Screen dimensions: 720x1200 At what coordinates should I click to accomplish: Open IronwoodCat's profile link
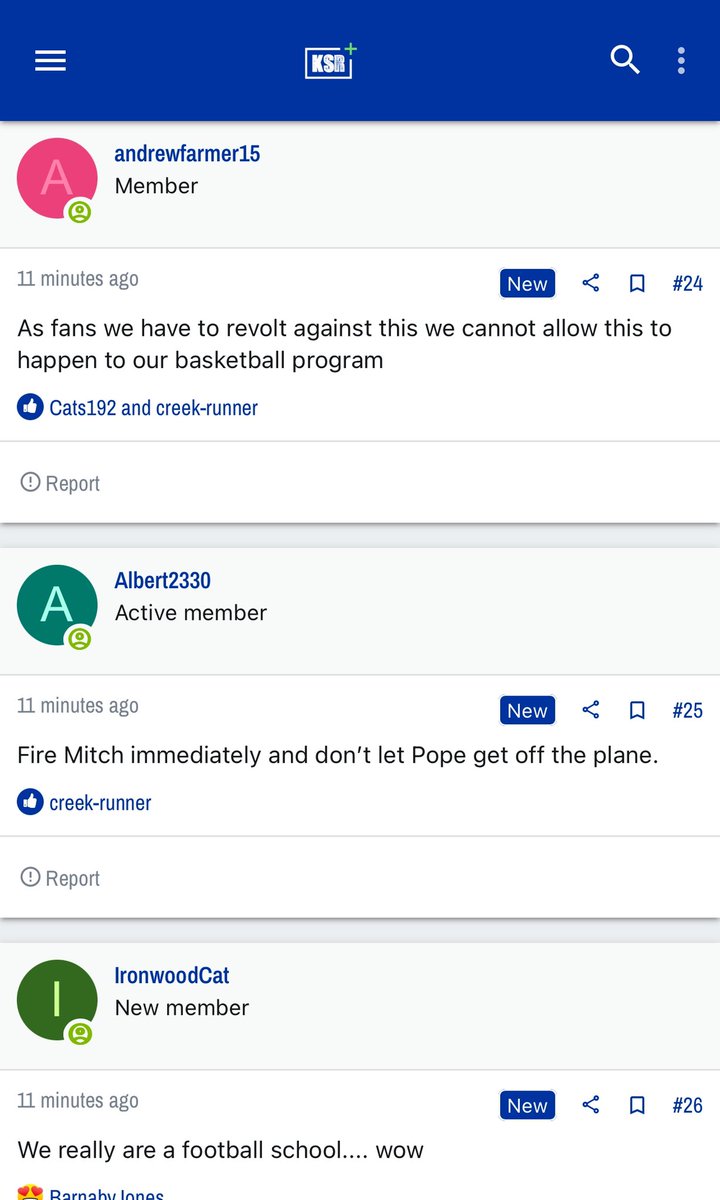click(x=172, y=976)
